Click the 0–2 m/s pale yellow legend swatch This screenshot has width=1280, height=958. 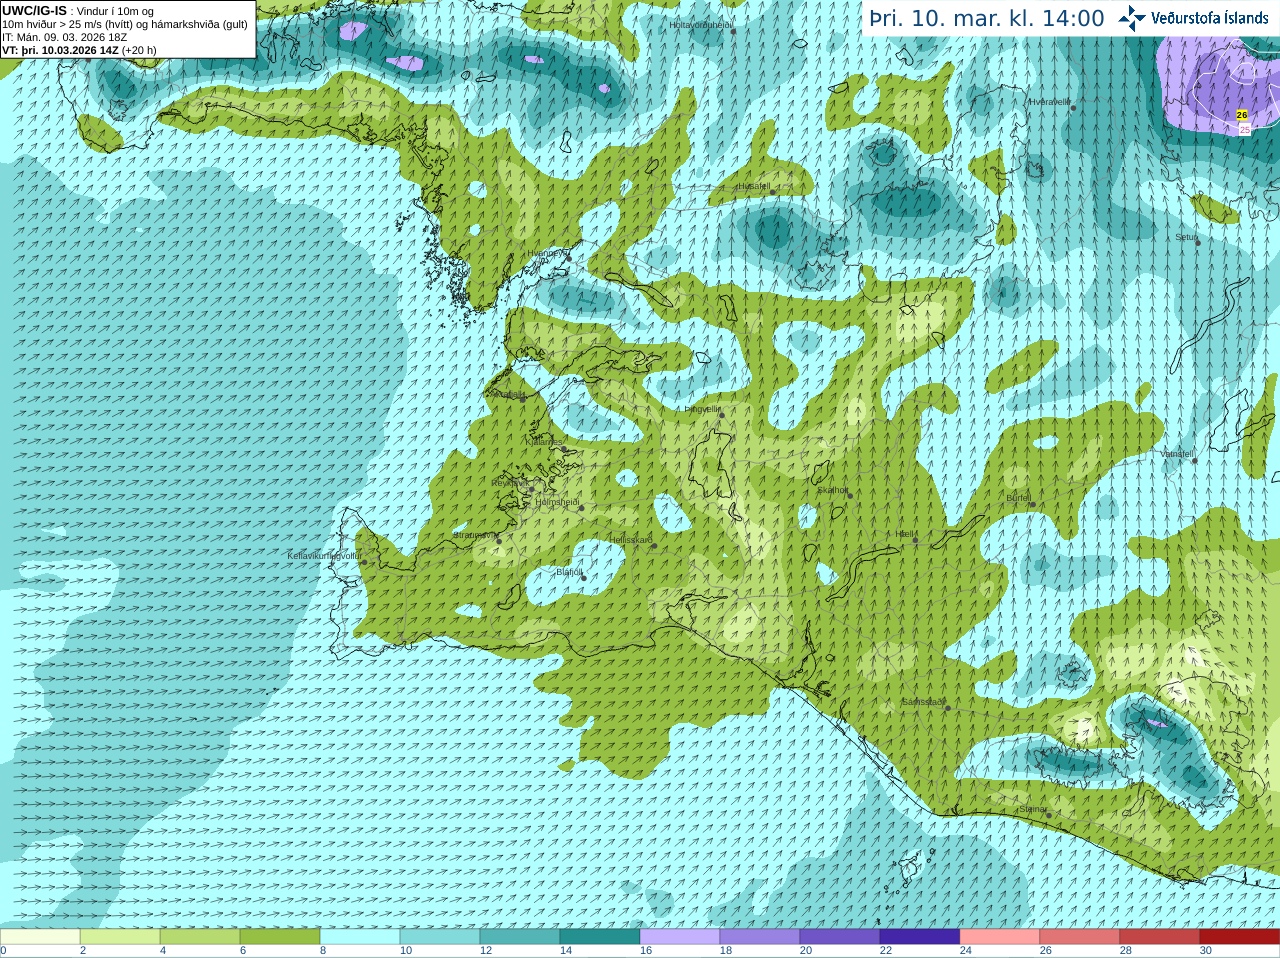coord(40,937)
